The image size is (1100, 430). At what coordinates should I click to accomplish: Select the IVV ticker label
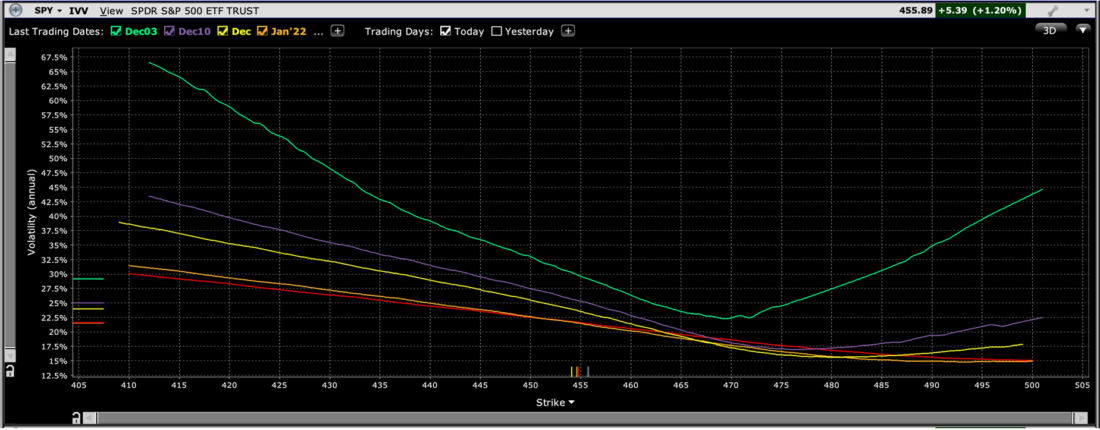(79, 11)
